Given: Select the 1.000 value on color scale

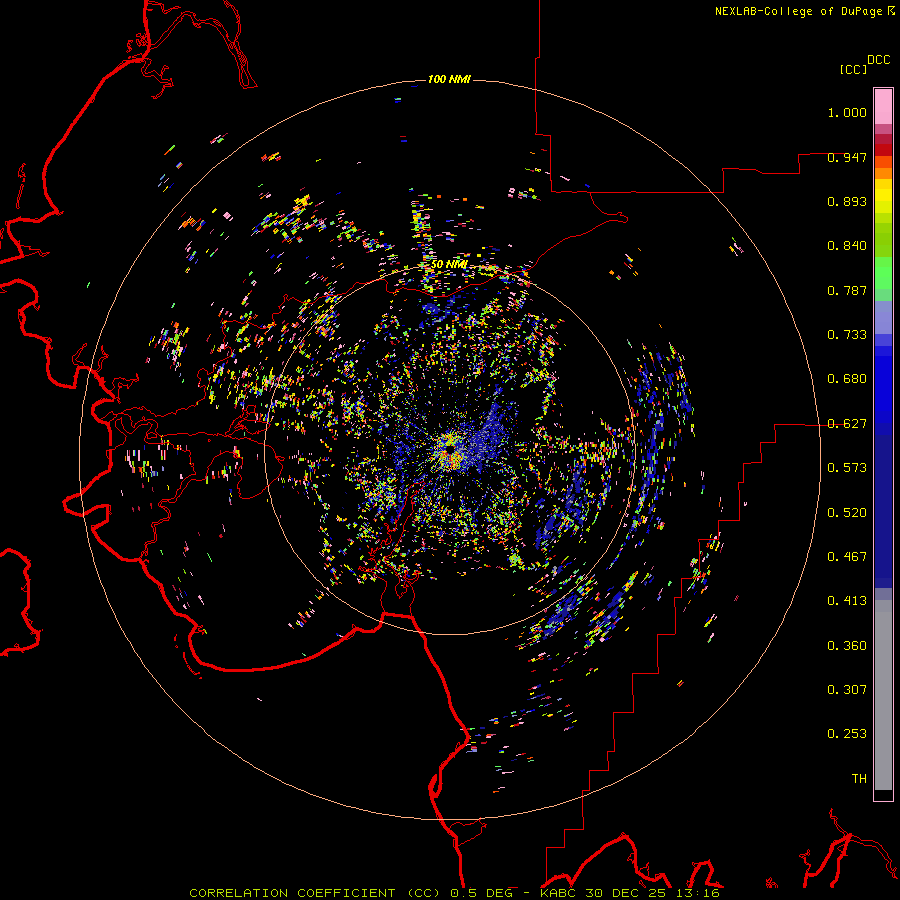Looking at the screenshot, I should 847,112.
